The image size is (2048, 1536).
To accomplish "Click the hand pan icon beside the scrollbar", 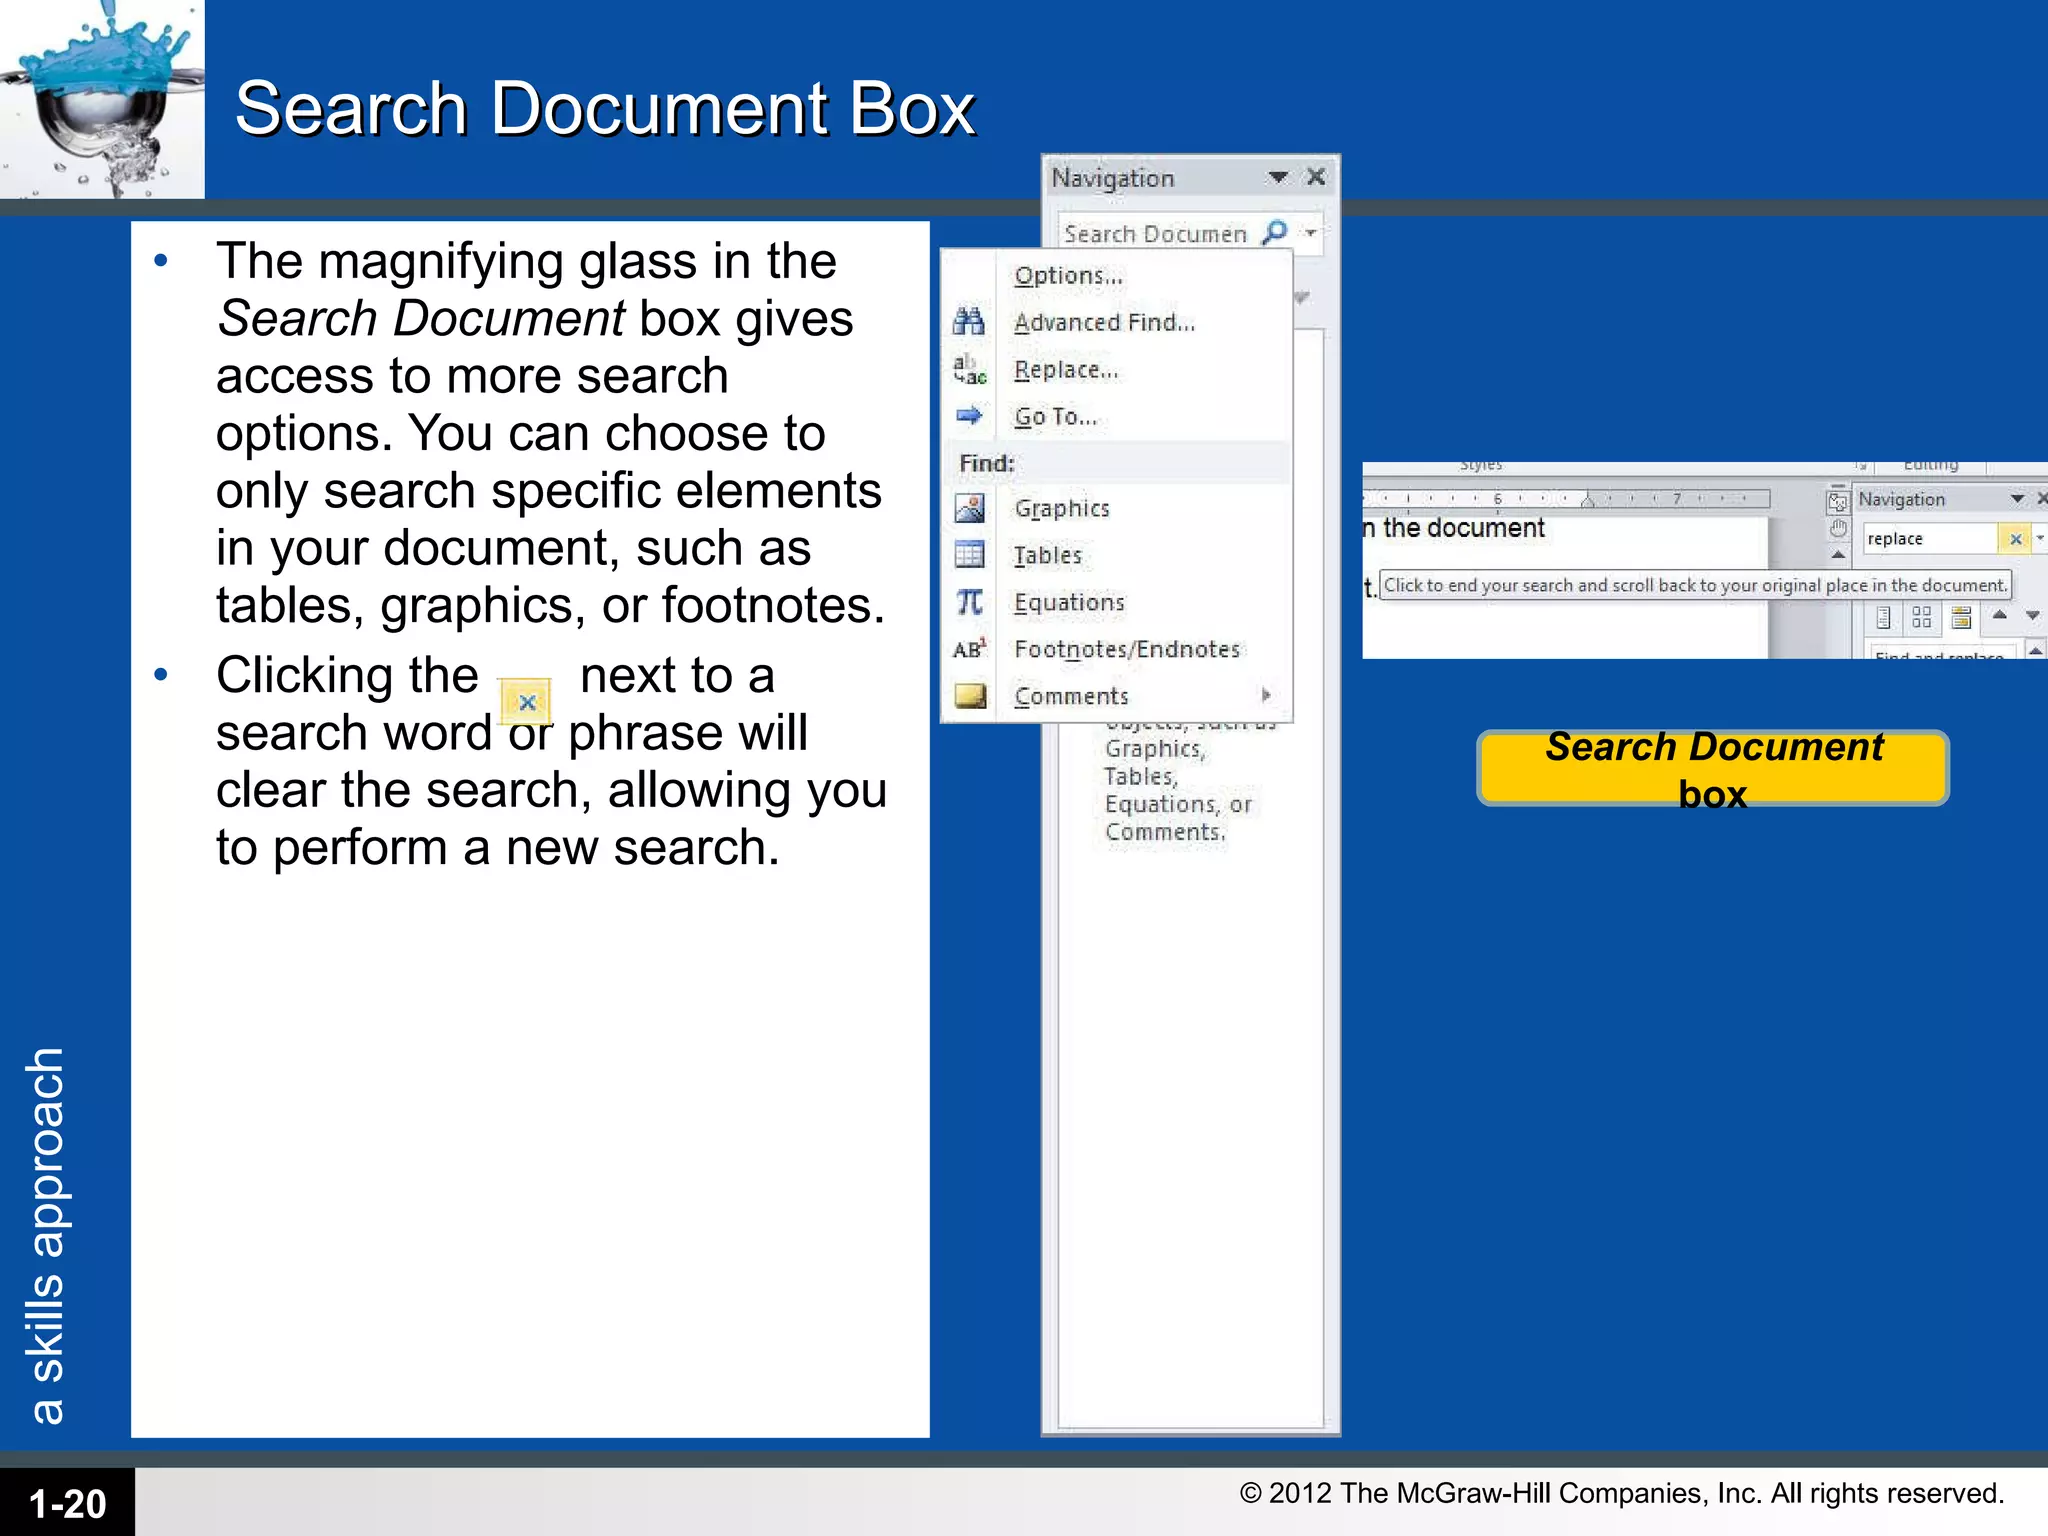I will pyautogui.click(x=1838, y=528).
